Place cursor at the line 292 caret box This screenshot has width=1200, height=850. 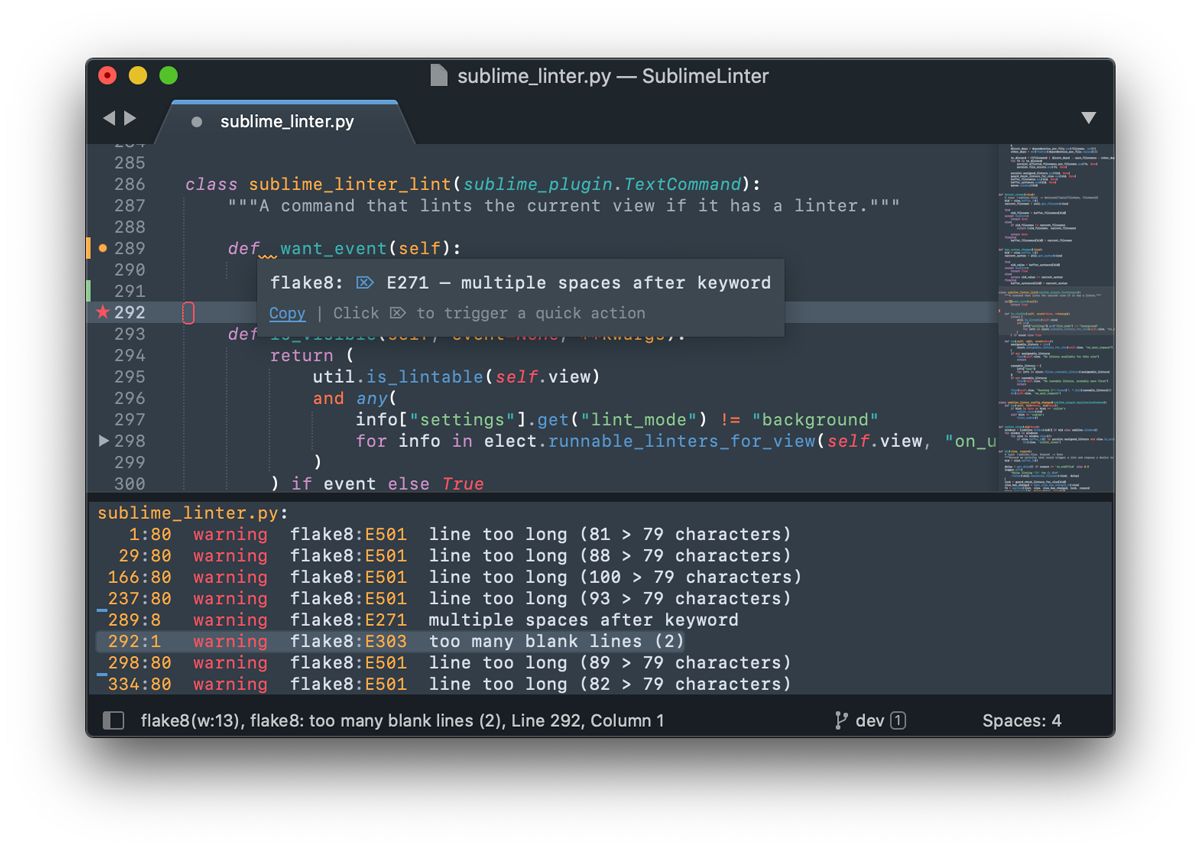pyautogui.click(x=188, y=313)
